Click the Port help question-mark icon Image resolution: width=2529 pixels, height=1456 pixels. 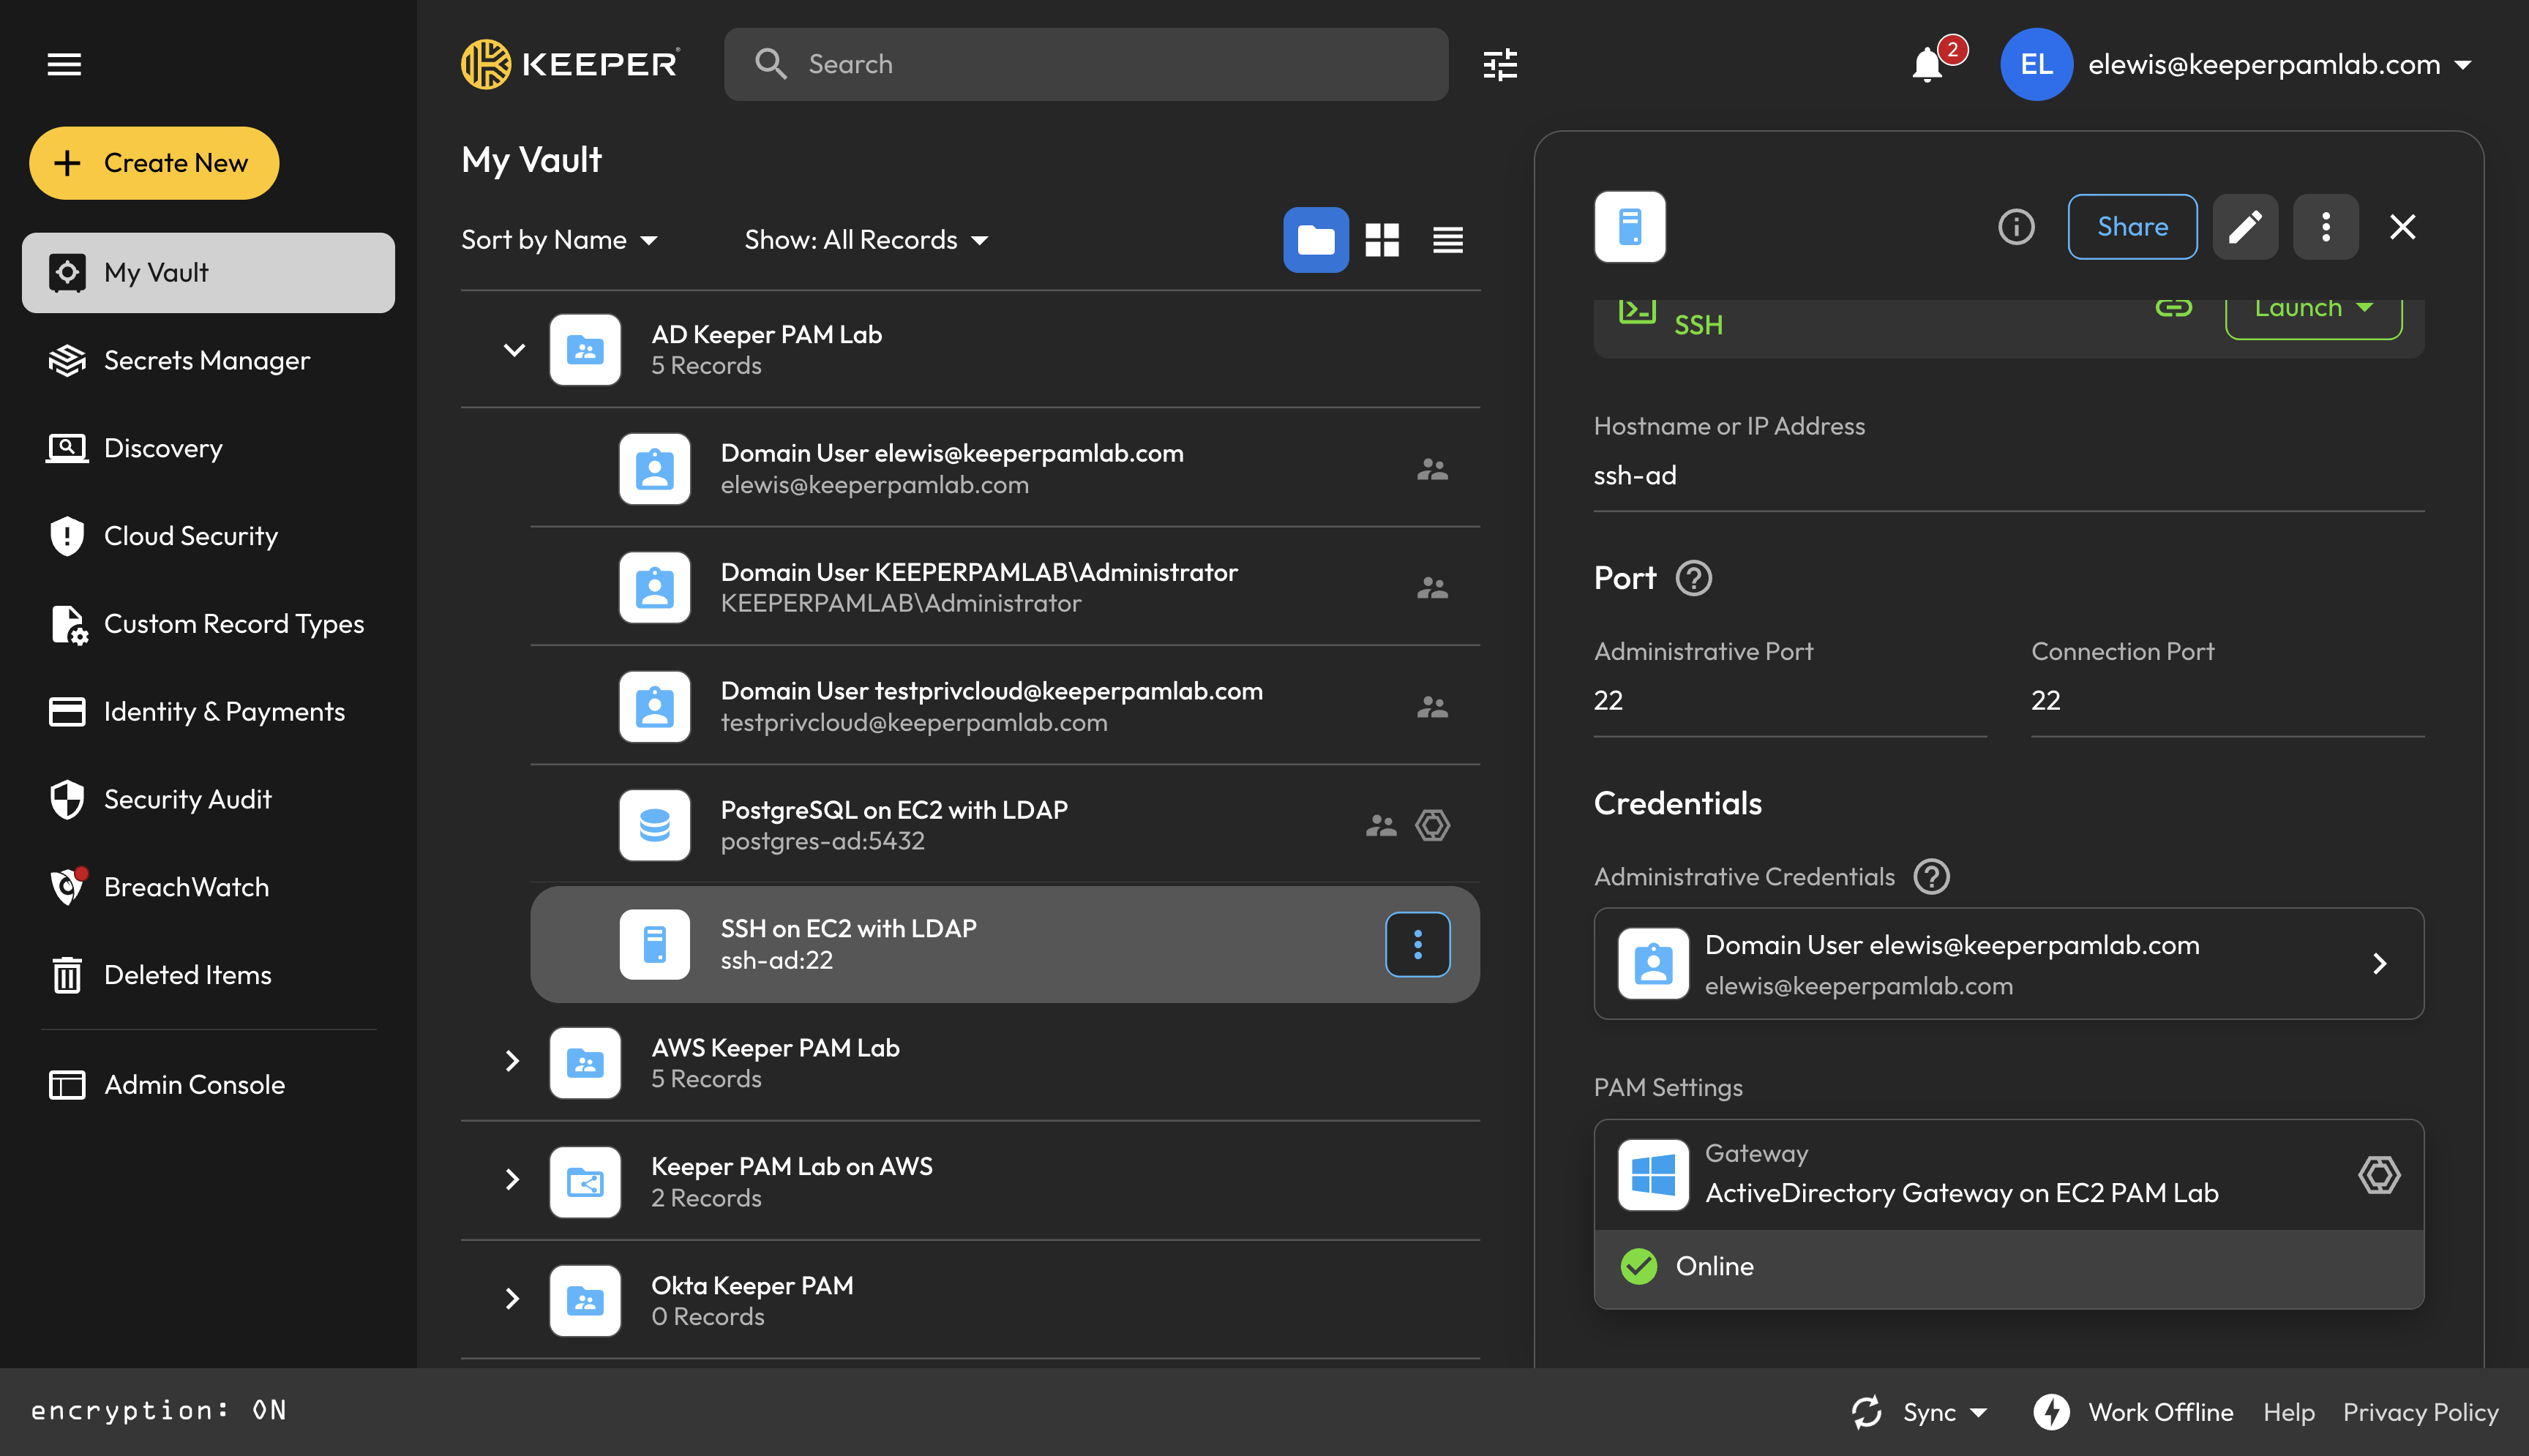pyautogui.click(x=1693, y=578)
